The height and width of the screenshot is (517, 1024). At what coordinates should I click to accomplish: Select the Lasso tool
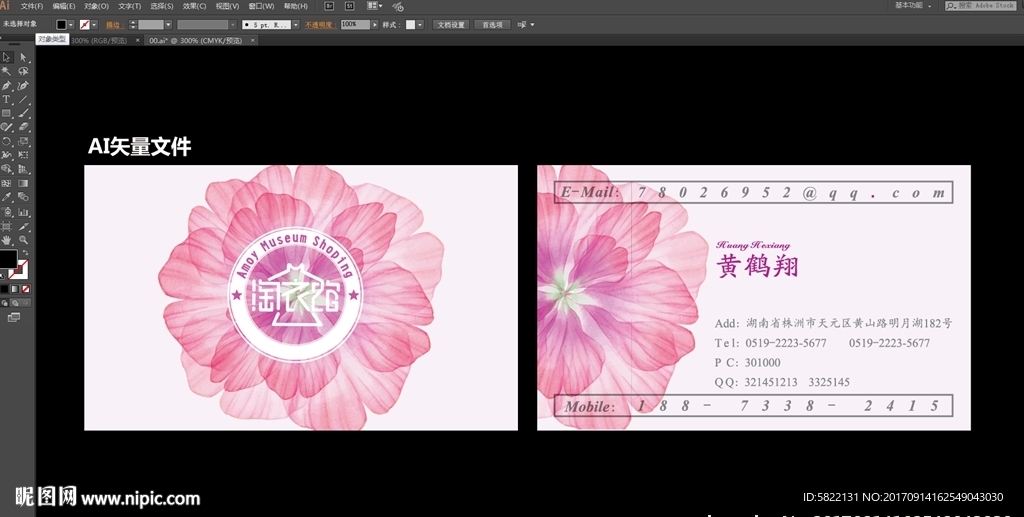click(23, 71)
